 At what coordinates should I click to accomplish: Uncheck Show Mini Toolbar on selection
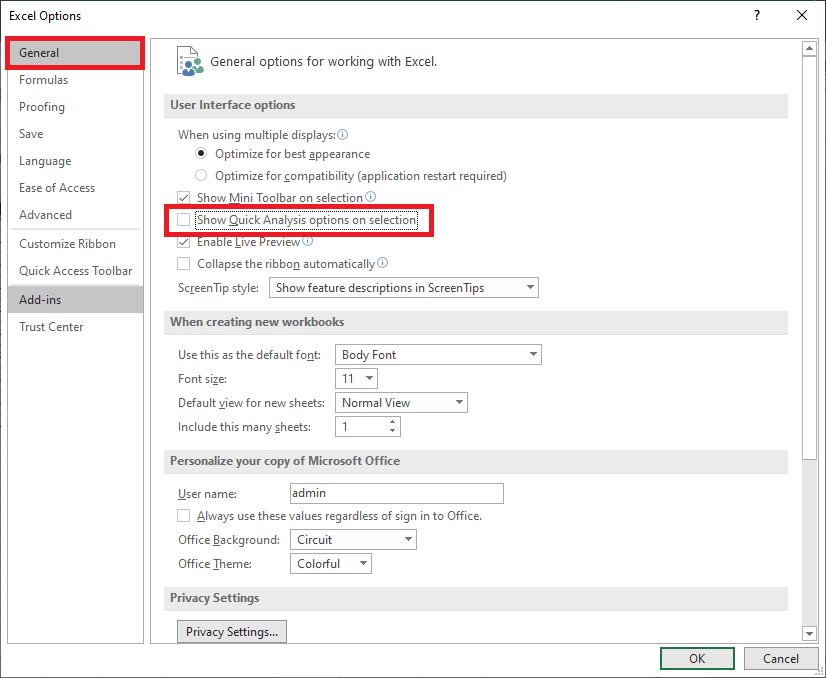tap(183, 198)
